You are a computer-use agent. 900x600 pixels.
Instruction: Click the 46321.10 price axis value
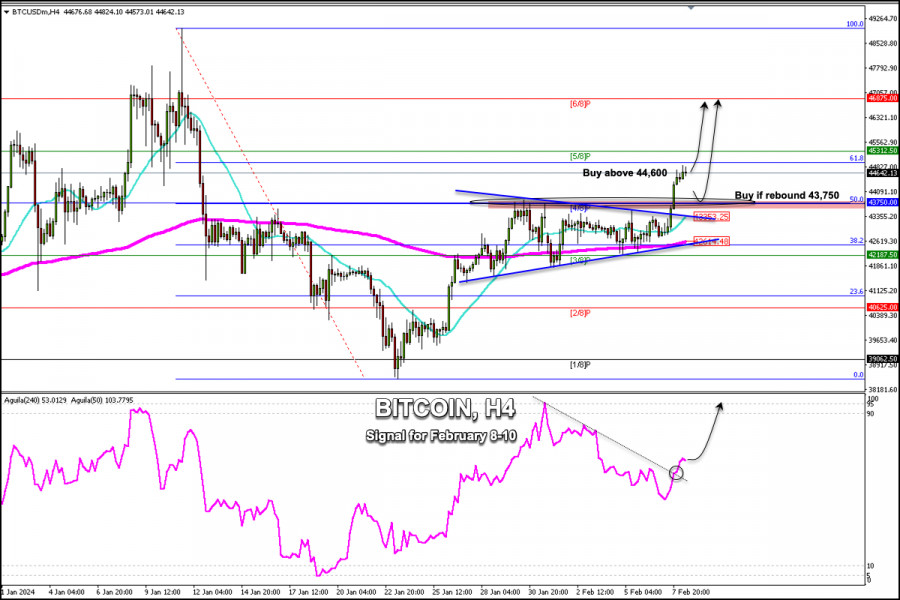pyautogui.click(x=883, y=117)
